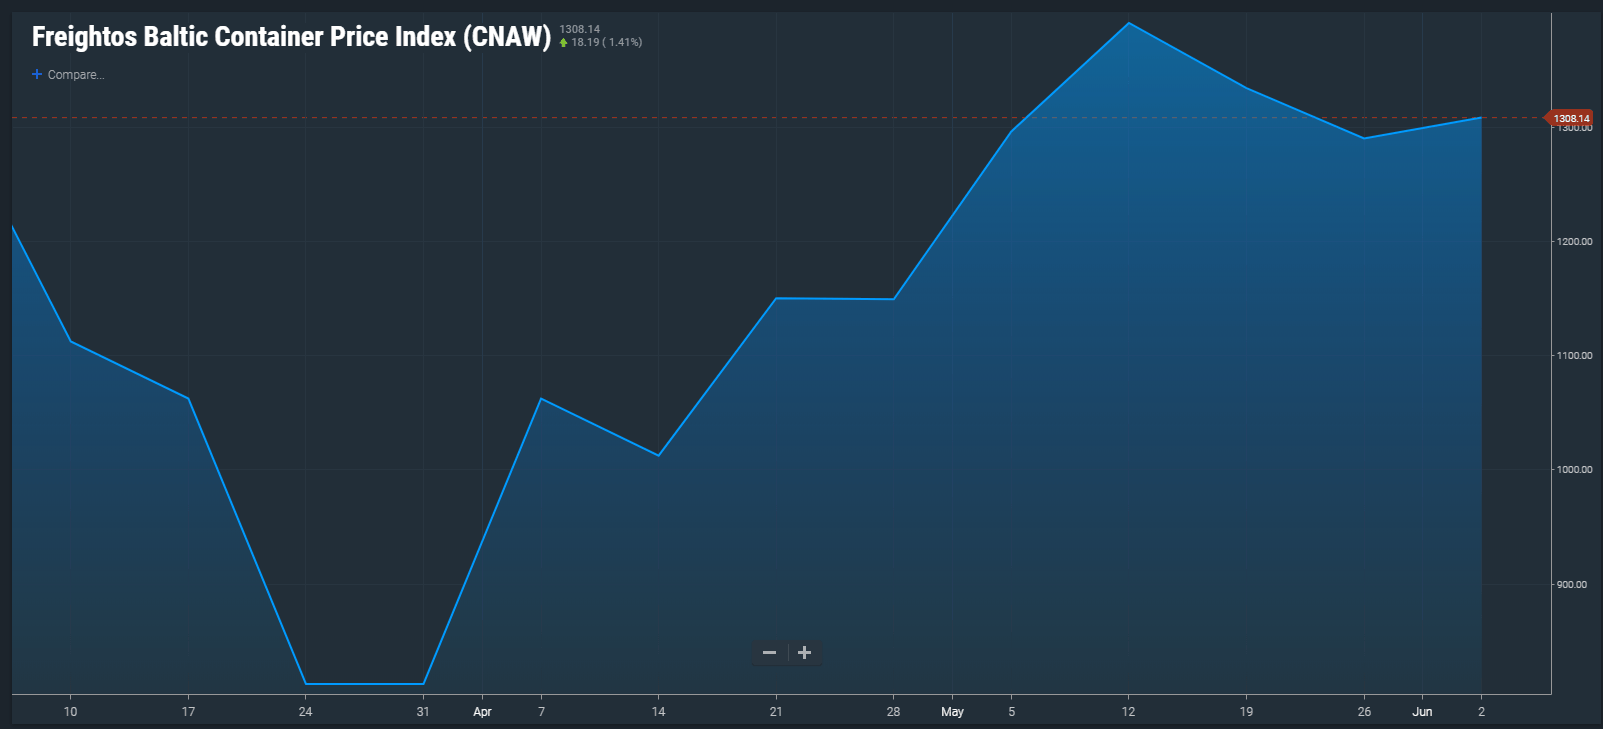The image size is (1603, 729).
Task: Click the 18.19 (1.41%) change value
Action: pyautogui.click(x=606, y=42)
